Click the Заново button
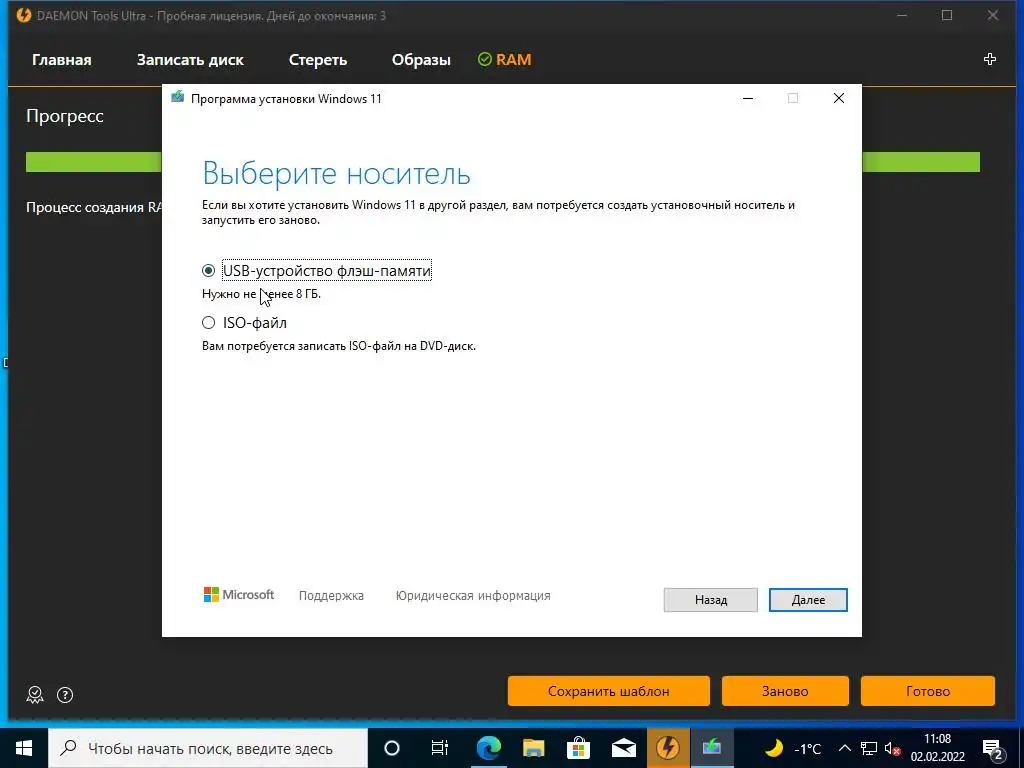The width and height of the screenshot is (1024, 768). pos(785,691)
